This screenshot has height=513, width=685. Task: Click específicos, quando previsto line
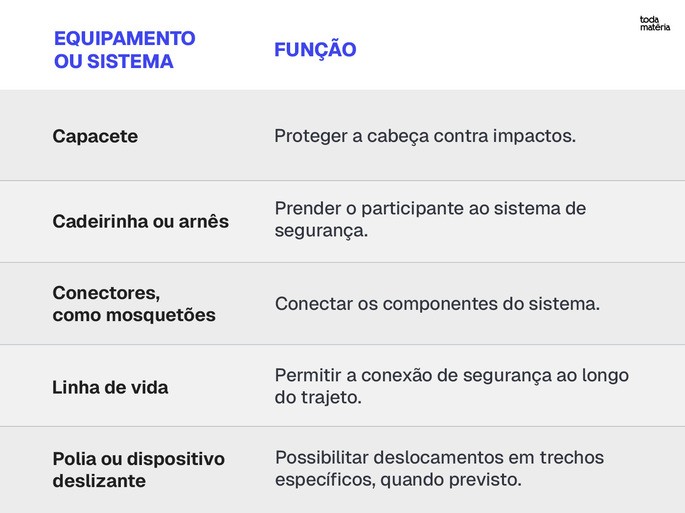(x=398, y=480)
